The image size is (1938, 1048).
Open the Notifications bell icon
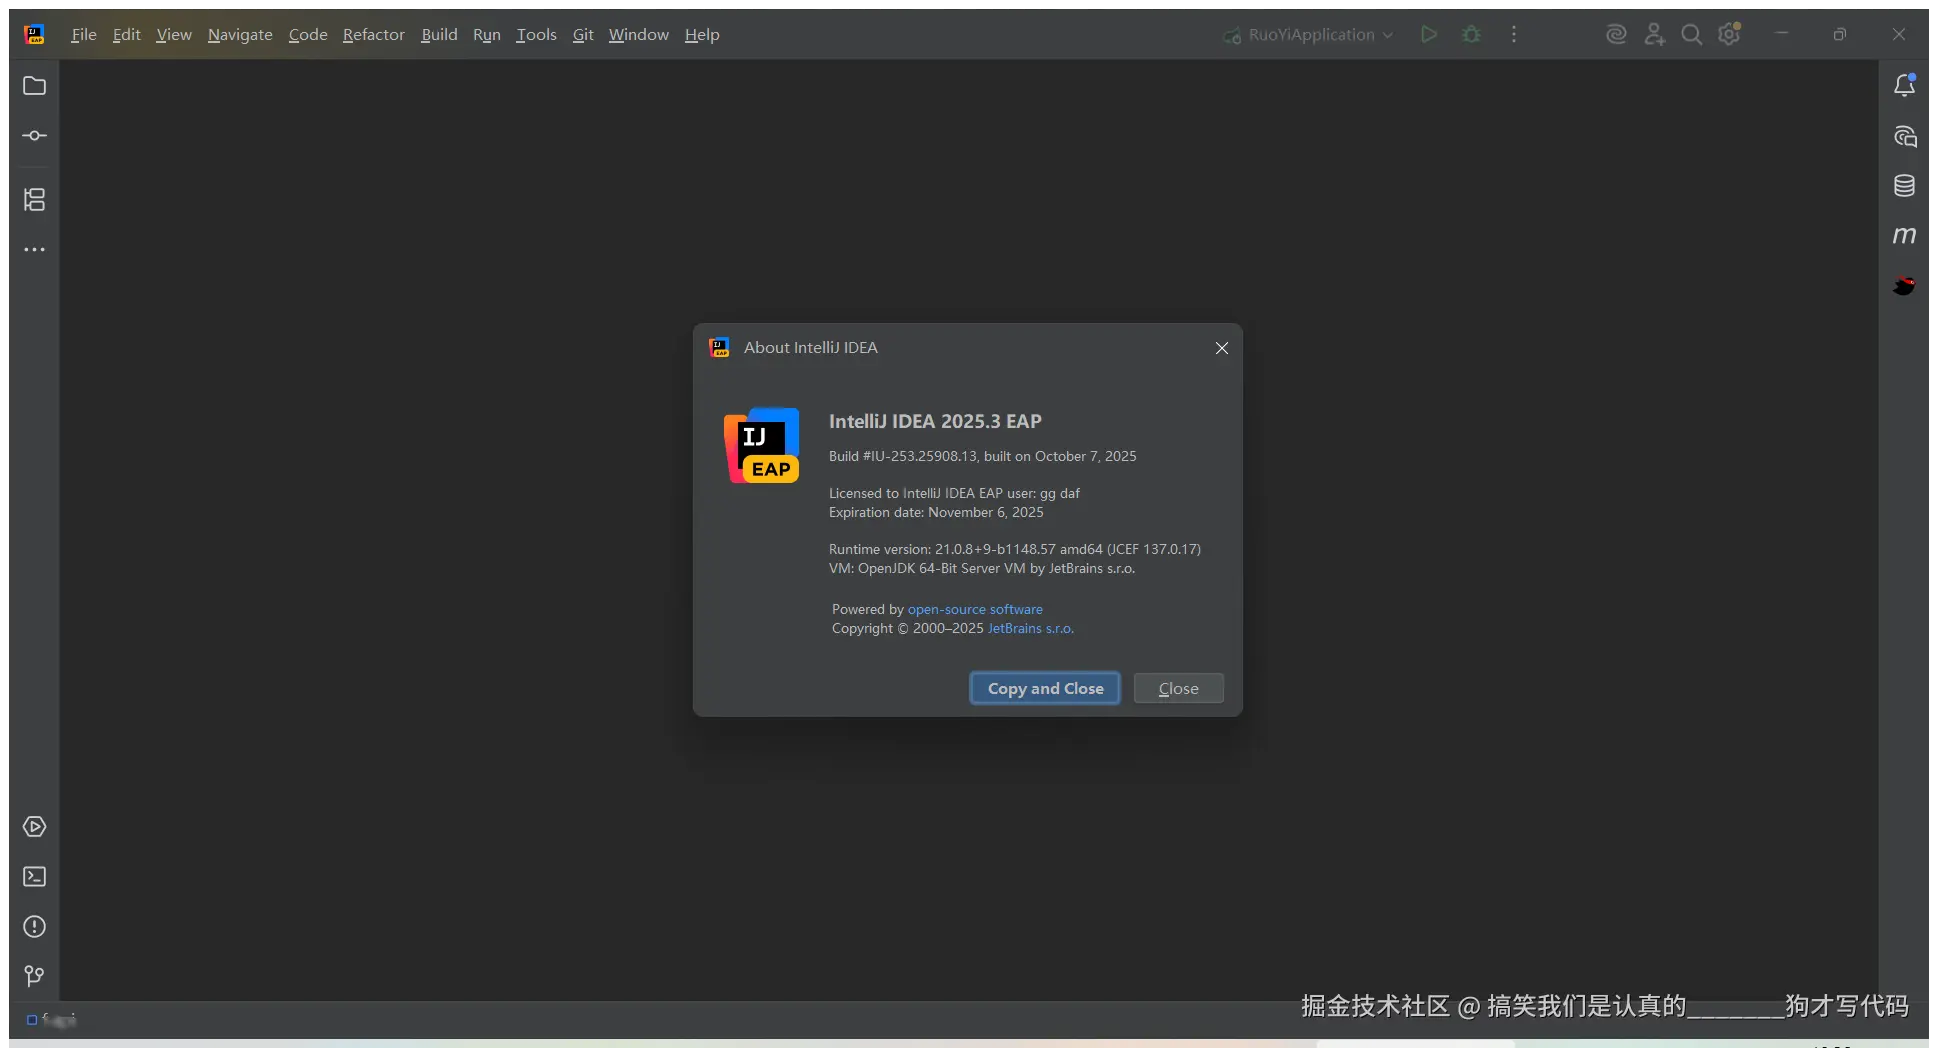(x=1904, y=86)
